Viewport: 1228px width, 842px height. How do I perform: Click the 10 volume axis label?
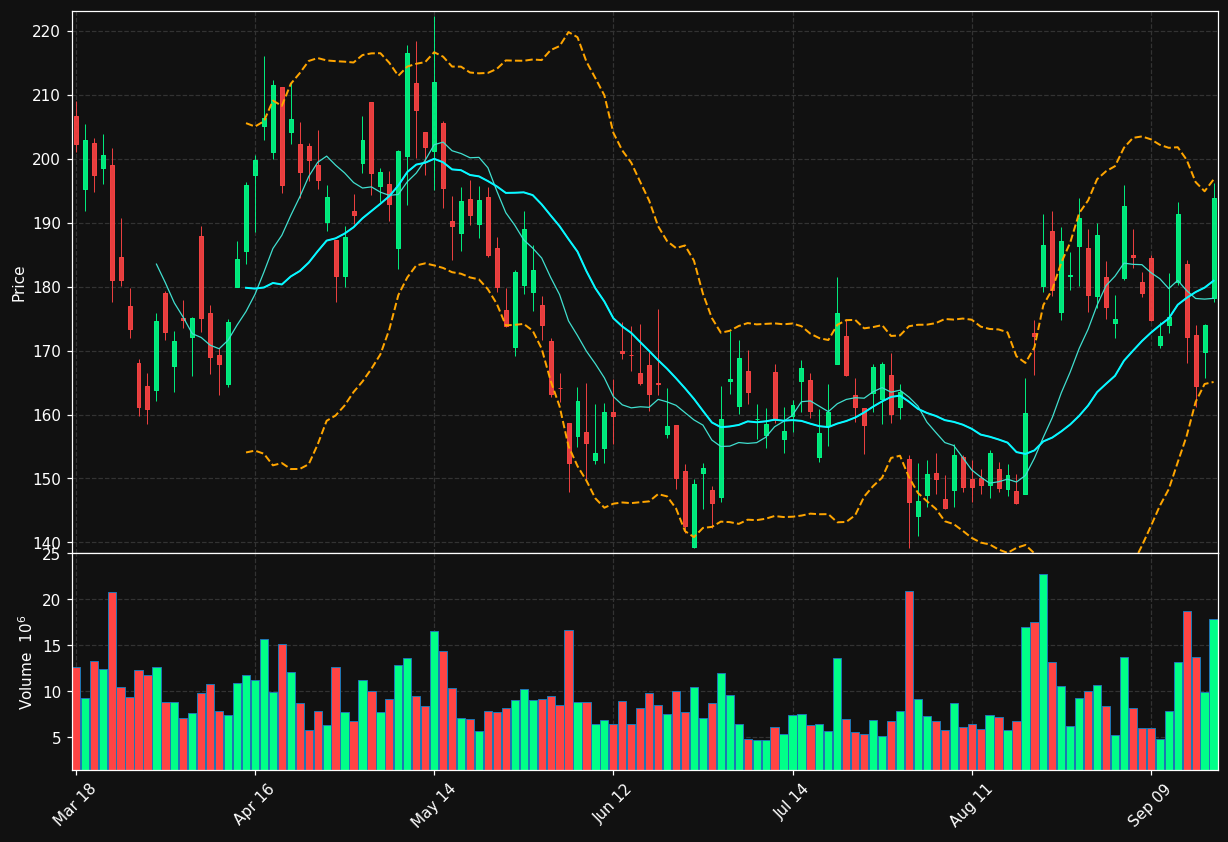(51, 692)
